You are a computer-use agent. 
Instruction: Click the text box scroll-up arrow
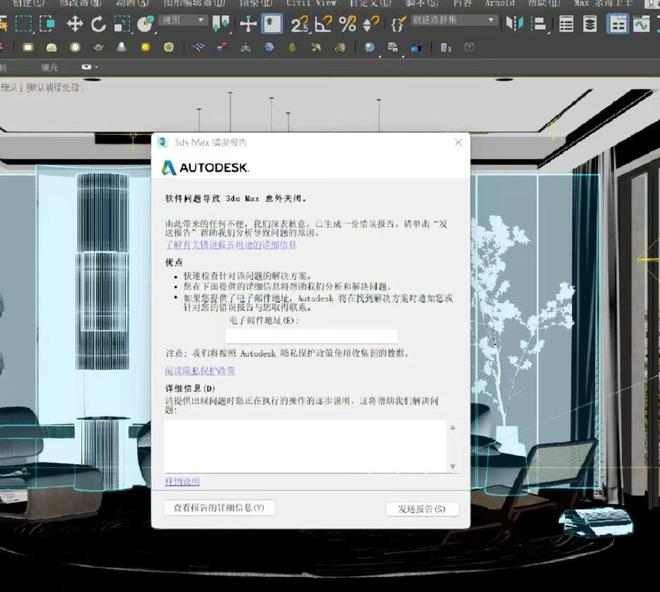pos(453,427)
